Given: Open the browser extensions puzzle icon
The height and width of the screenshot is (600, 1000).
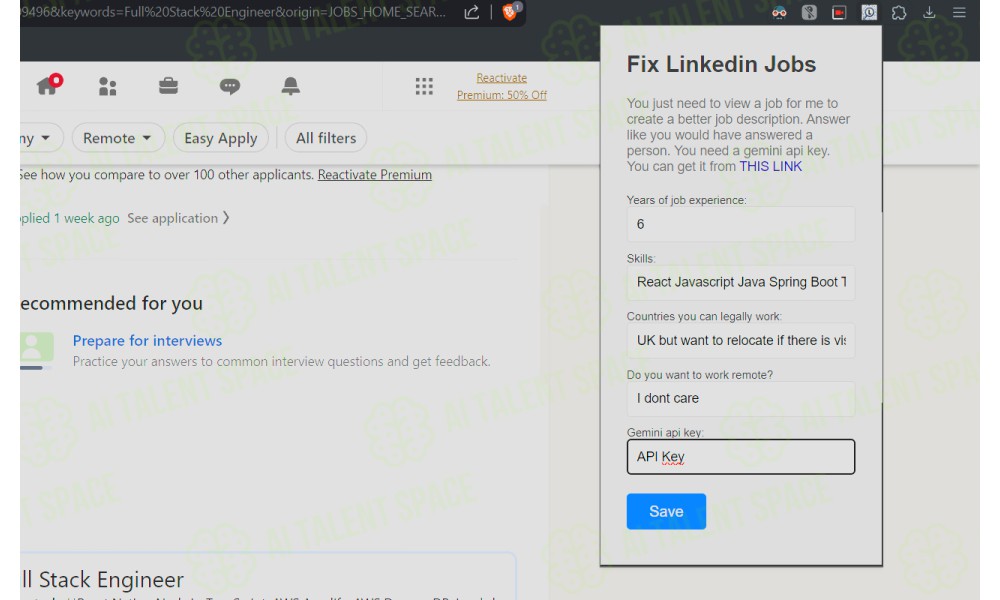Looking at the screenshot, I should [x=899, y=12].
